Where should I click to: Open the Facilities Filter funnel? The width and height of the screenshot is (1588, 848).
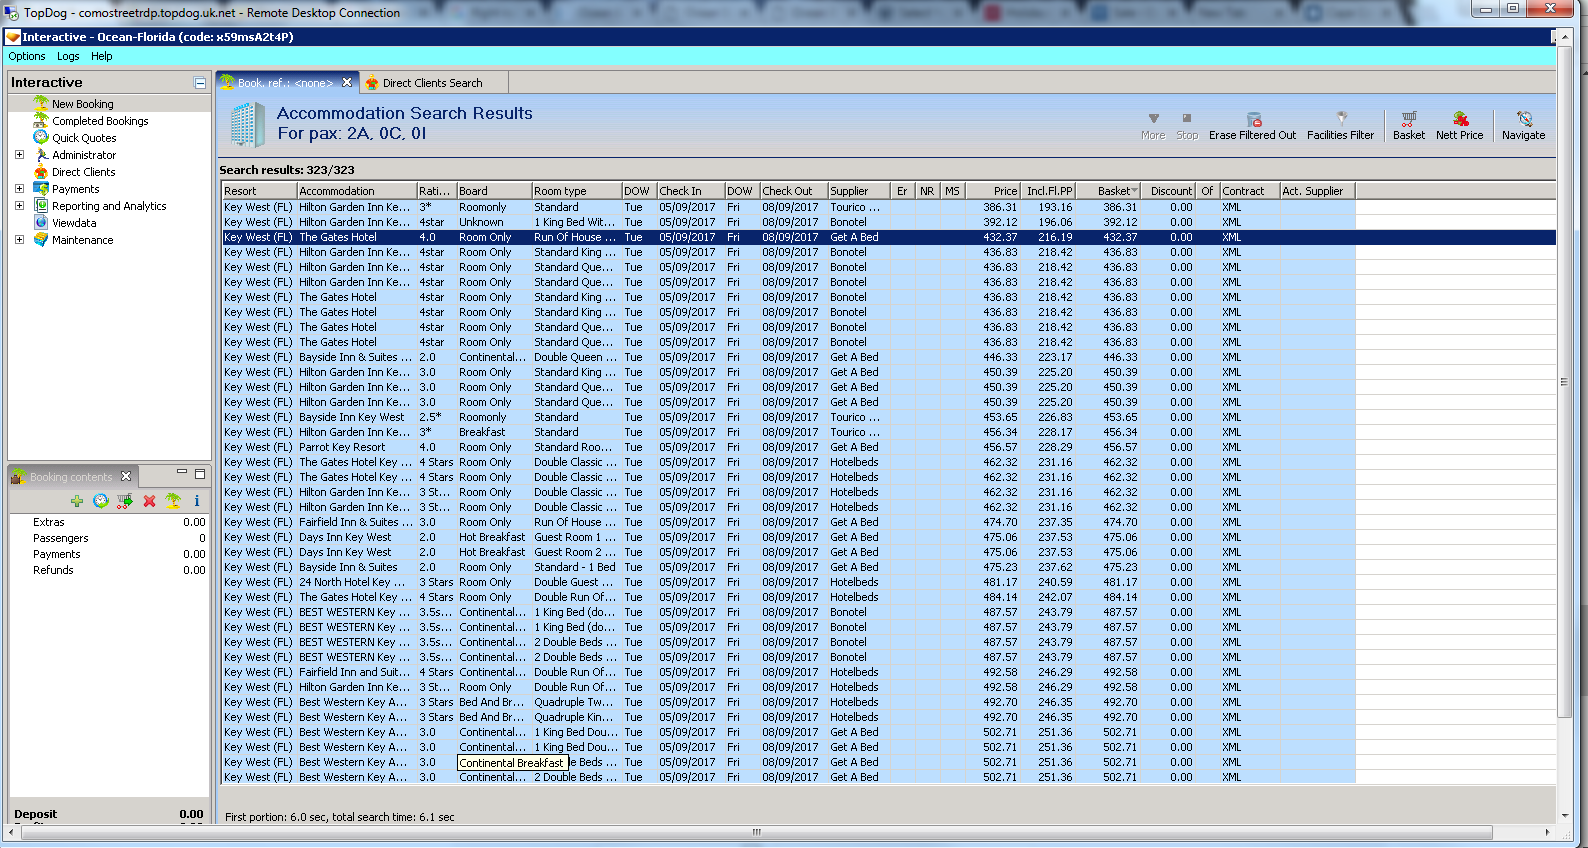tap(1341, 120)
